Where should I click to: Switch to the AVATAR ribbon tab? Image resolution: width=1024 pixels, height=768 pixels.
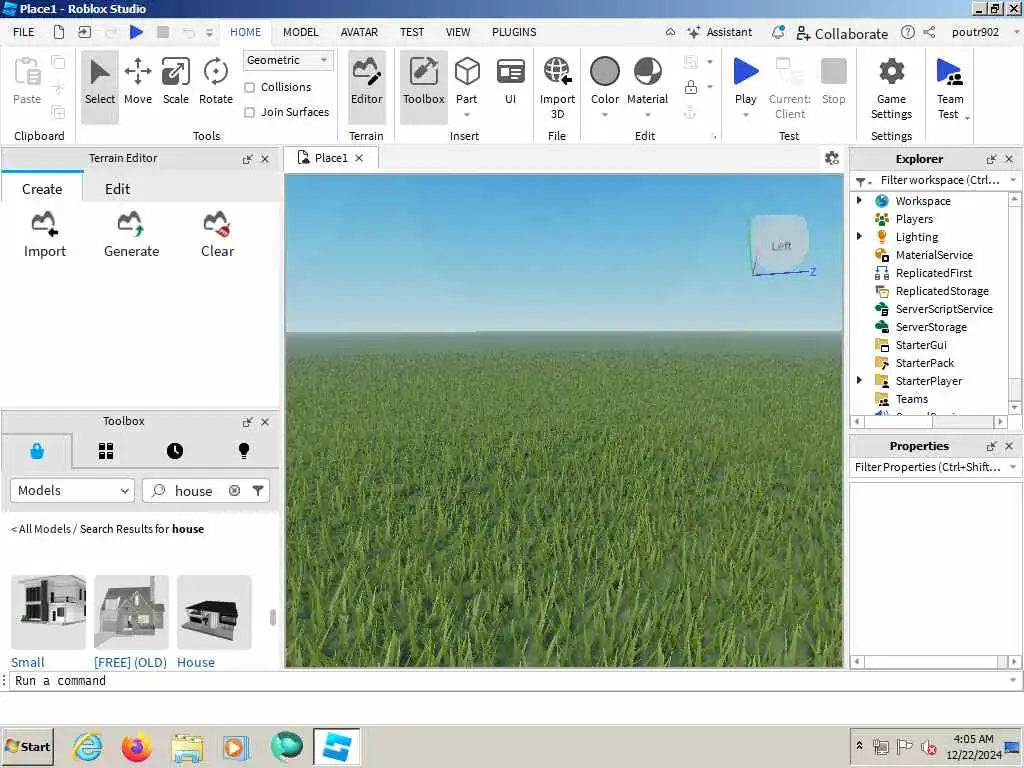tap(359, 32)
